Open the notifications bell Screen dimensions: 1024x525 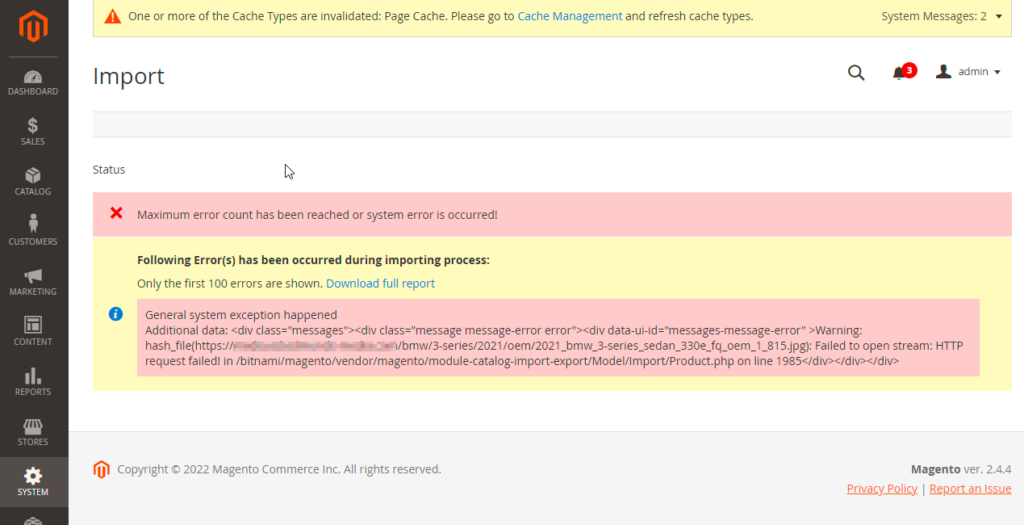[x=899, y=73]
